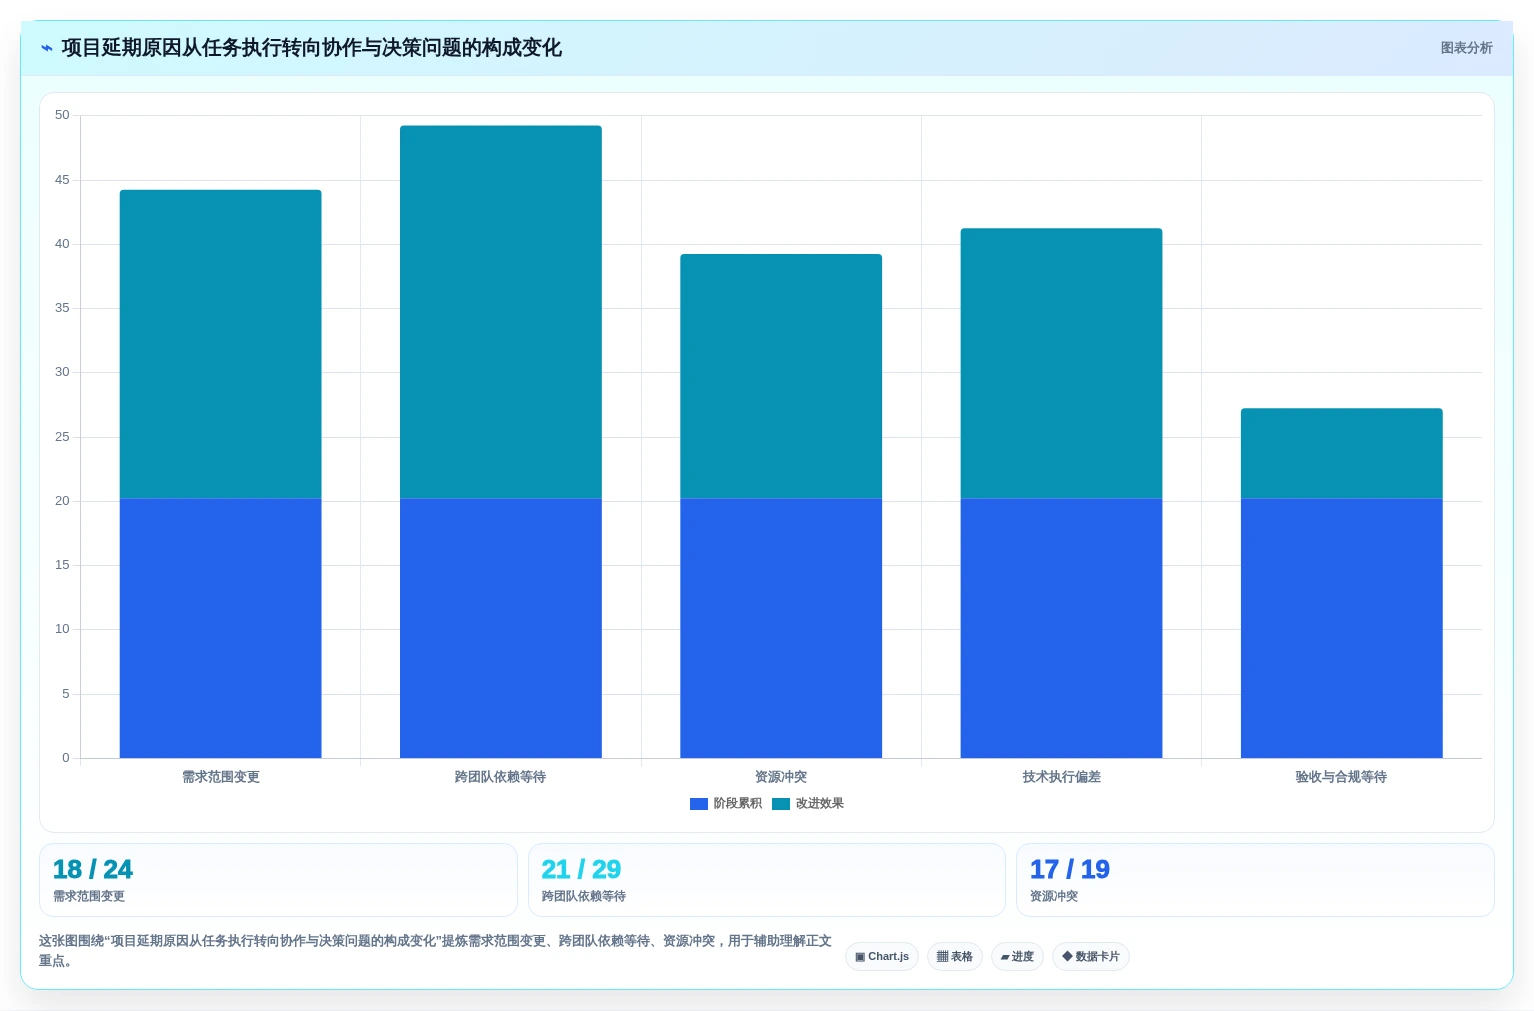
Task: Click the teal bar segment for 技术执行偏差
Action: pos(1061,364)
